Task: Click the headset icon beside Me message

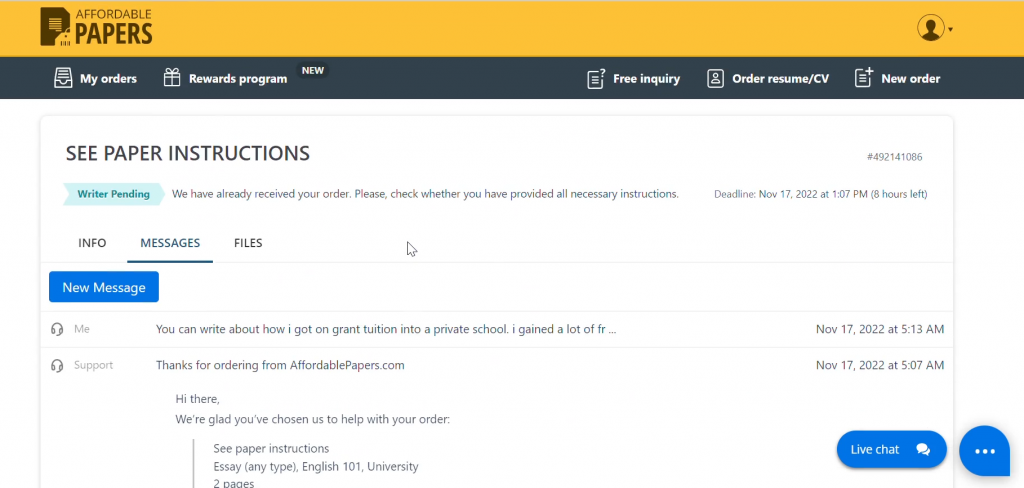Action: pos(57,329)
